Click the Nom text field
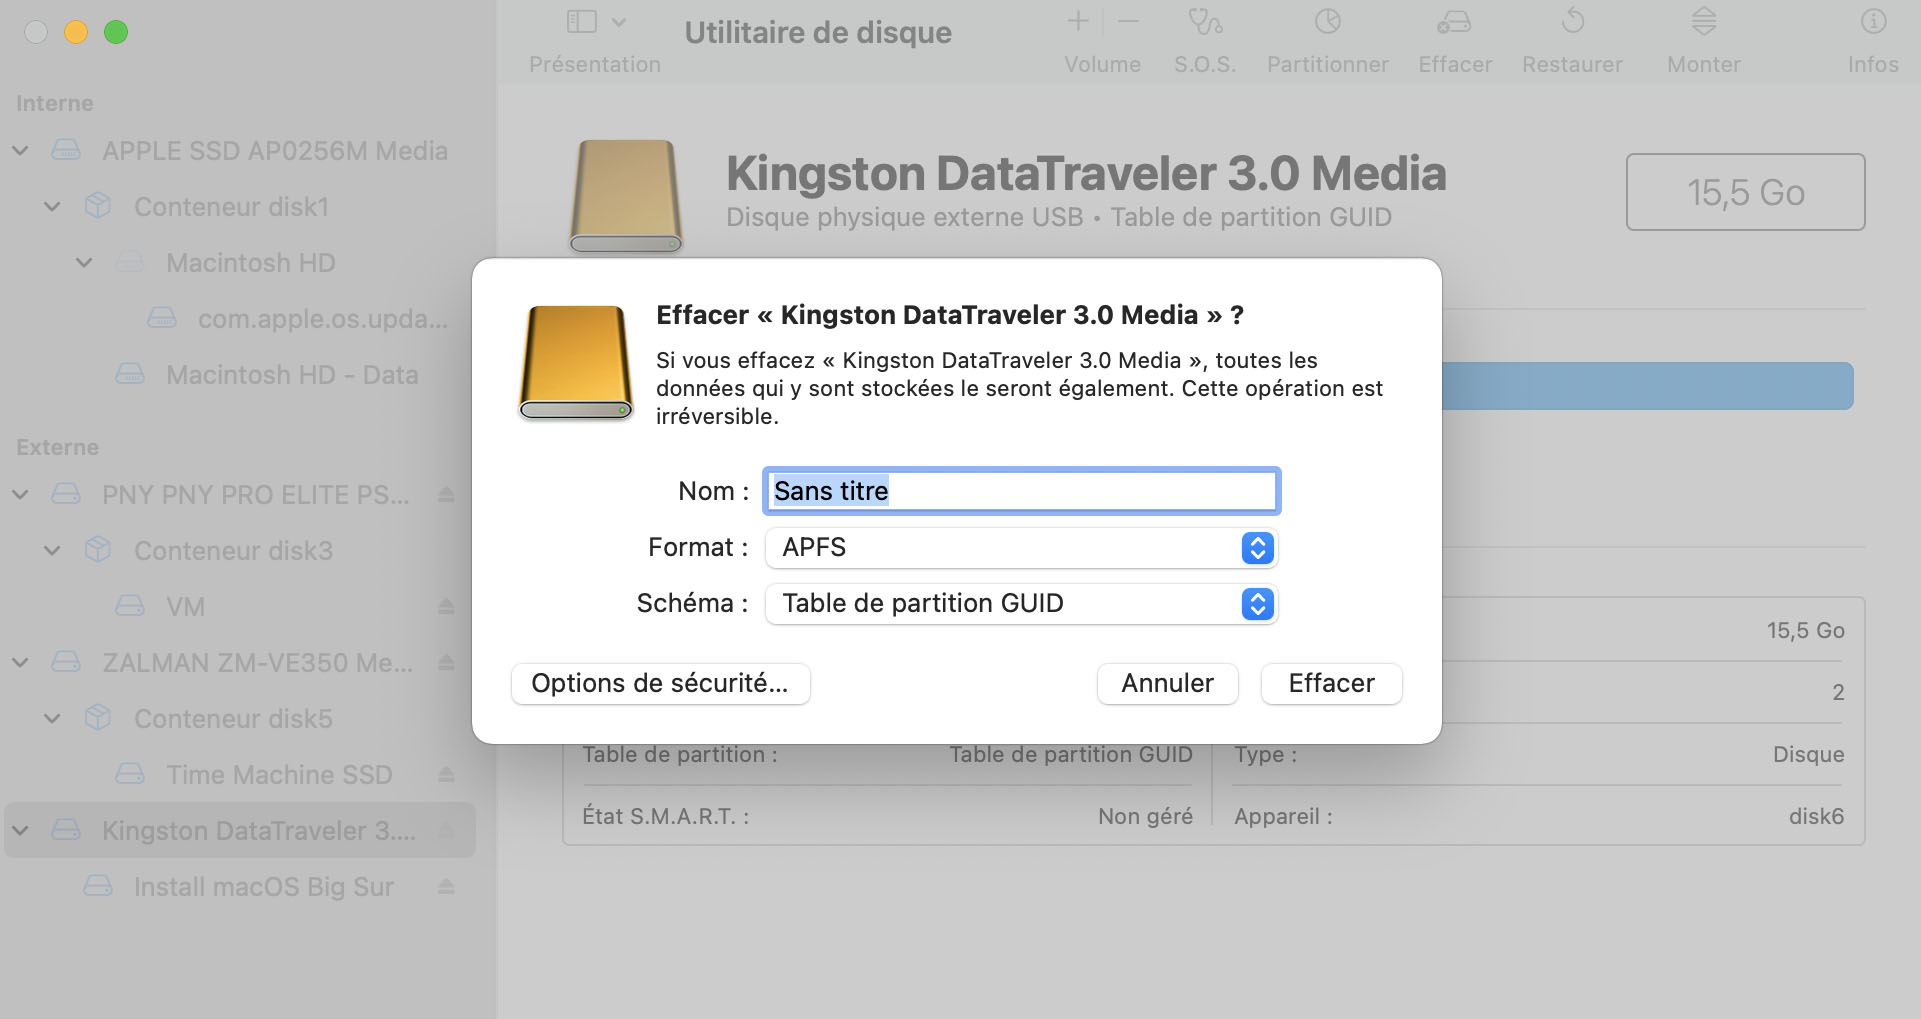The height and width of the screenshot is (1019, 1921). tap(1021, 491)
